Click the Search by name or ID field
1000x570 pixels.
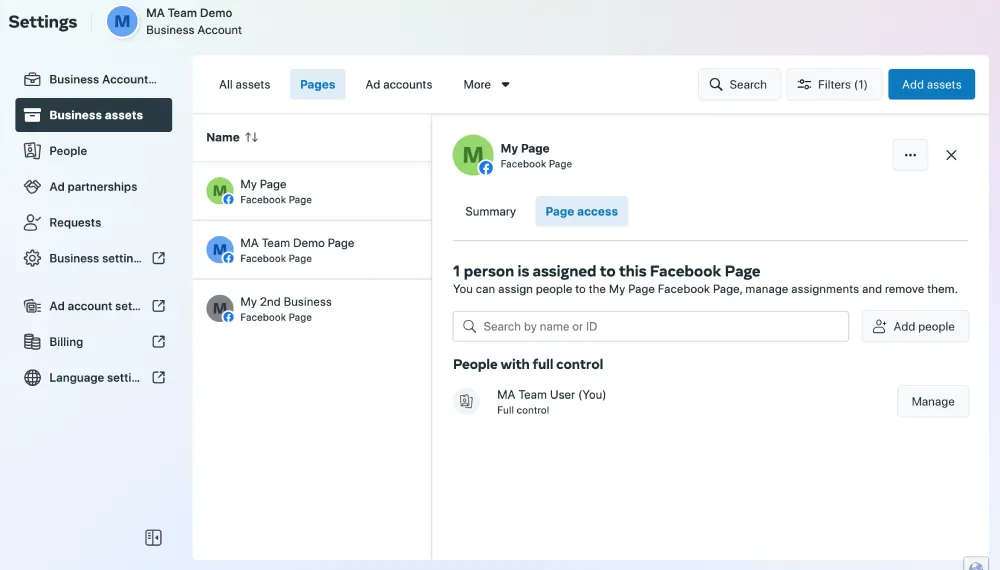pos(650,327)
